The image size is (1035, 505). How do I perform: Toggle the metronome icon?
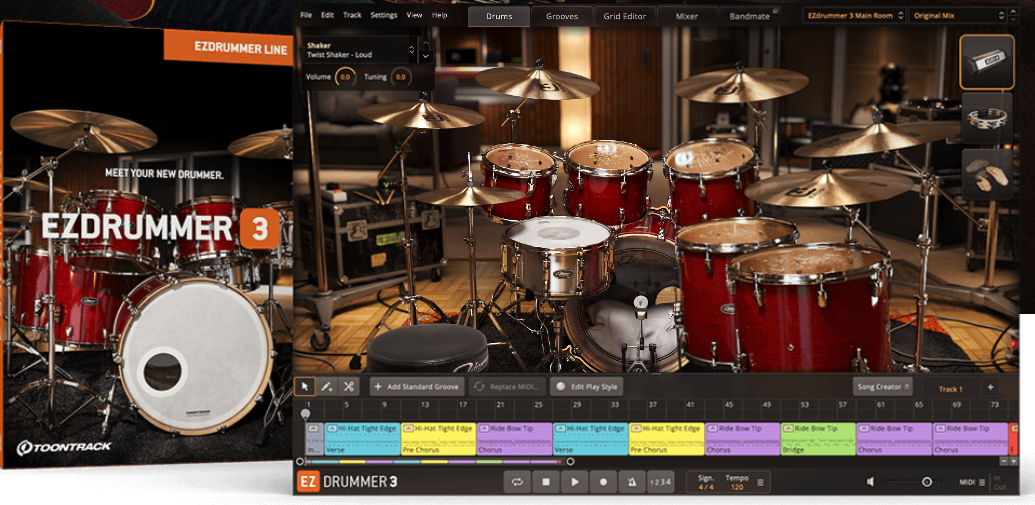click(x=631, y=482)
